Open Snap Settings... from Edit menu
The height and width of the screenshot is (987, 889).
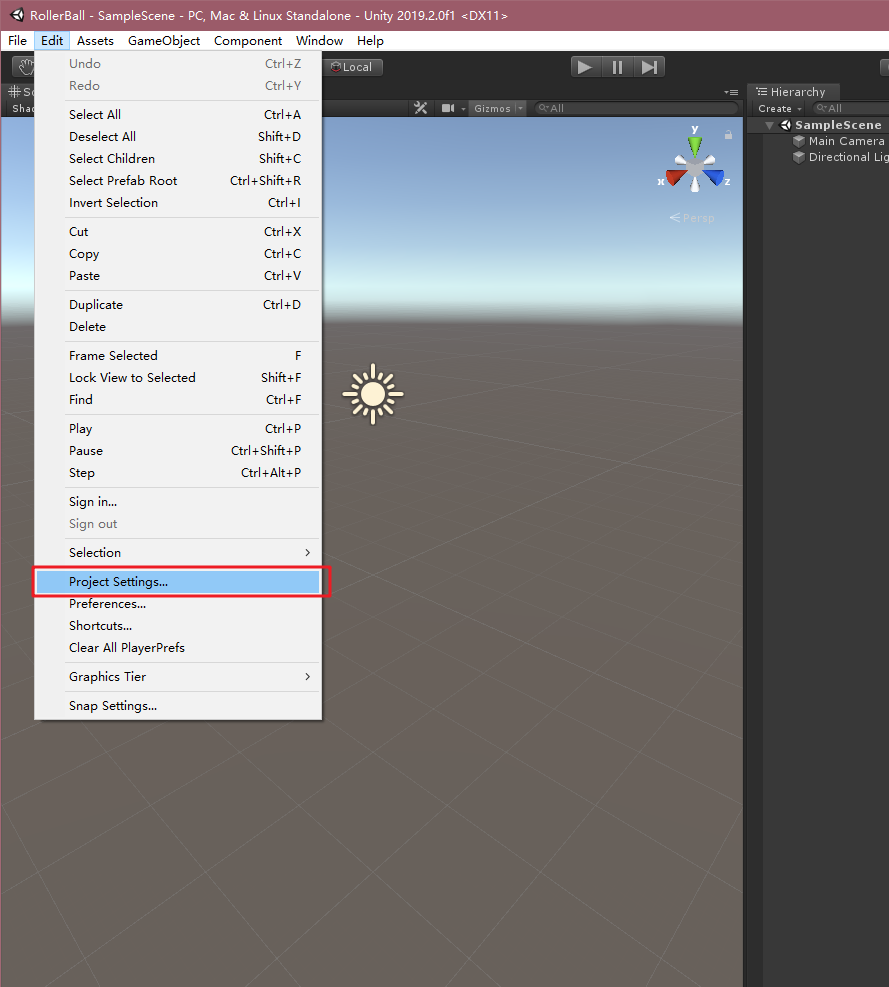(178, 706)
